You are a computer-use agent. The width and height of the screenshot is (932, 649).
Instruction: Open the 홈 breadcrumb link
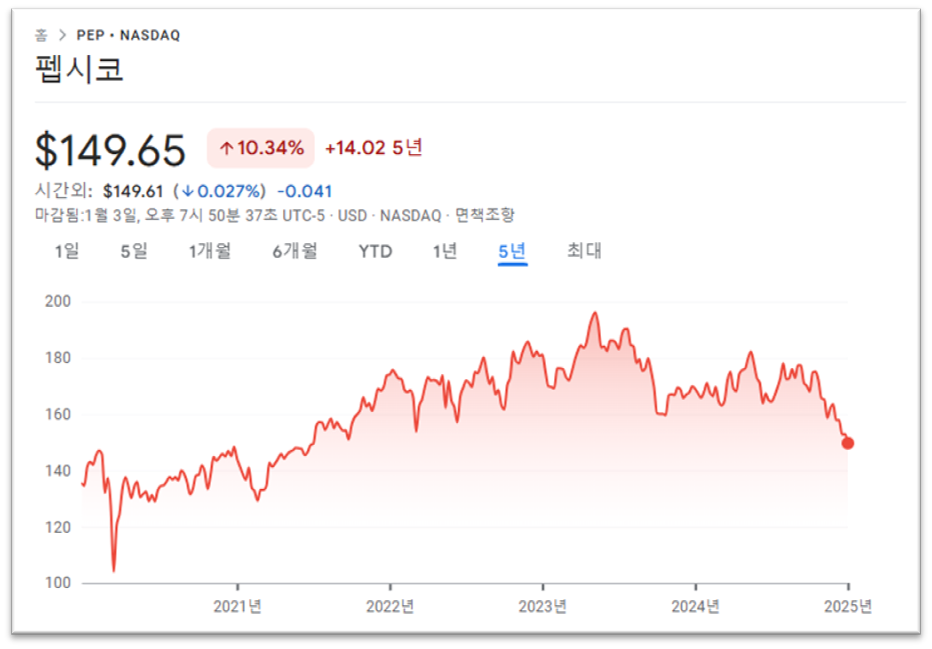pyautogui.click(x=40, y=35)
